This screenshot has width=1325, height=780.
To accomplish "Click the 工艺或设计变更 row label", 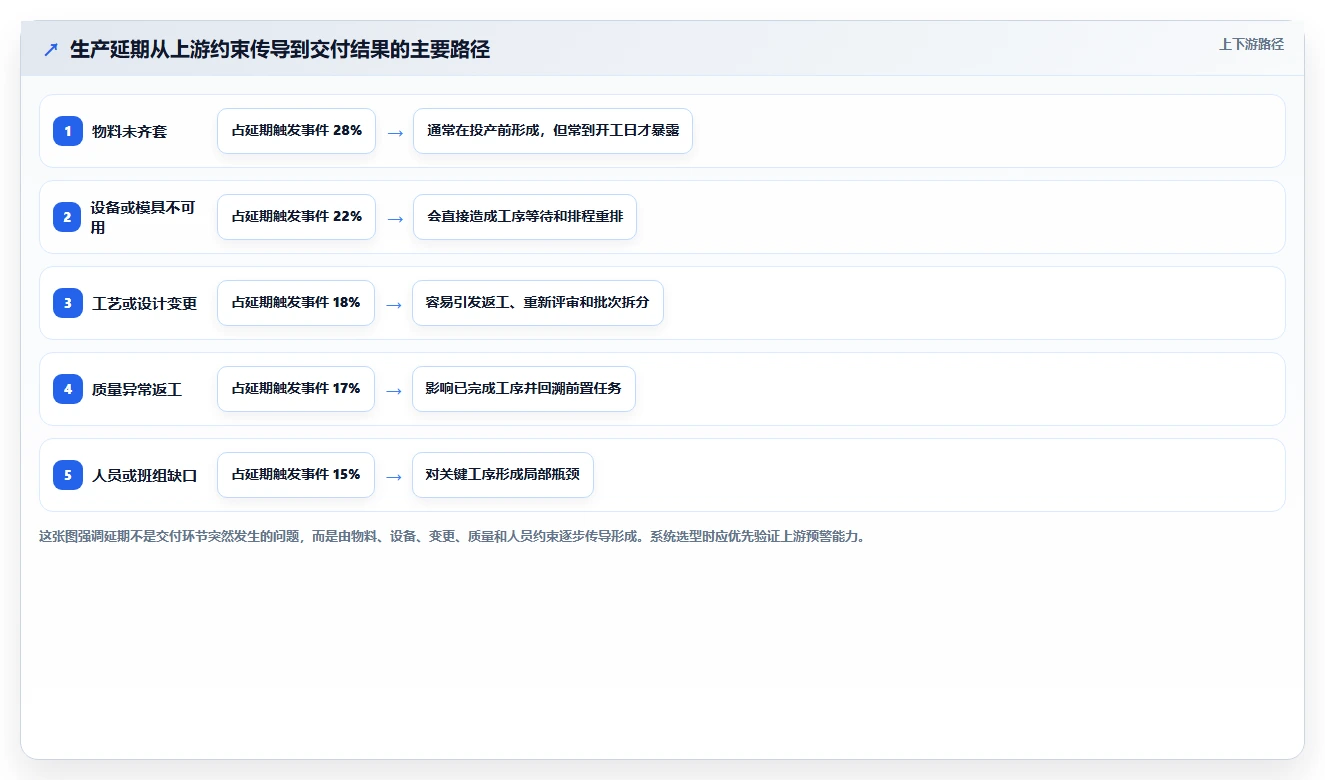I will tap(145, 303).
